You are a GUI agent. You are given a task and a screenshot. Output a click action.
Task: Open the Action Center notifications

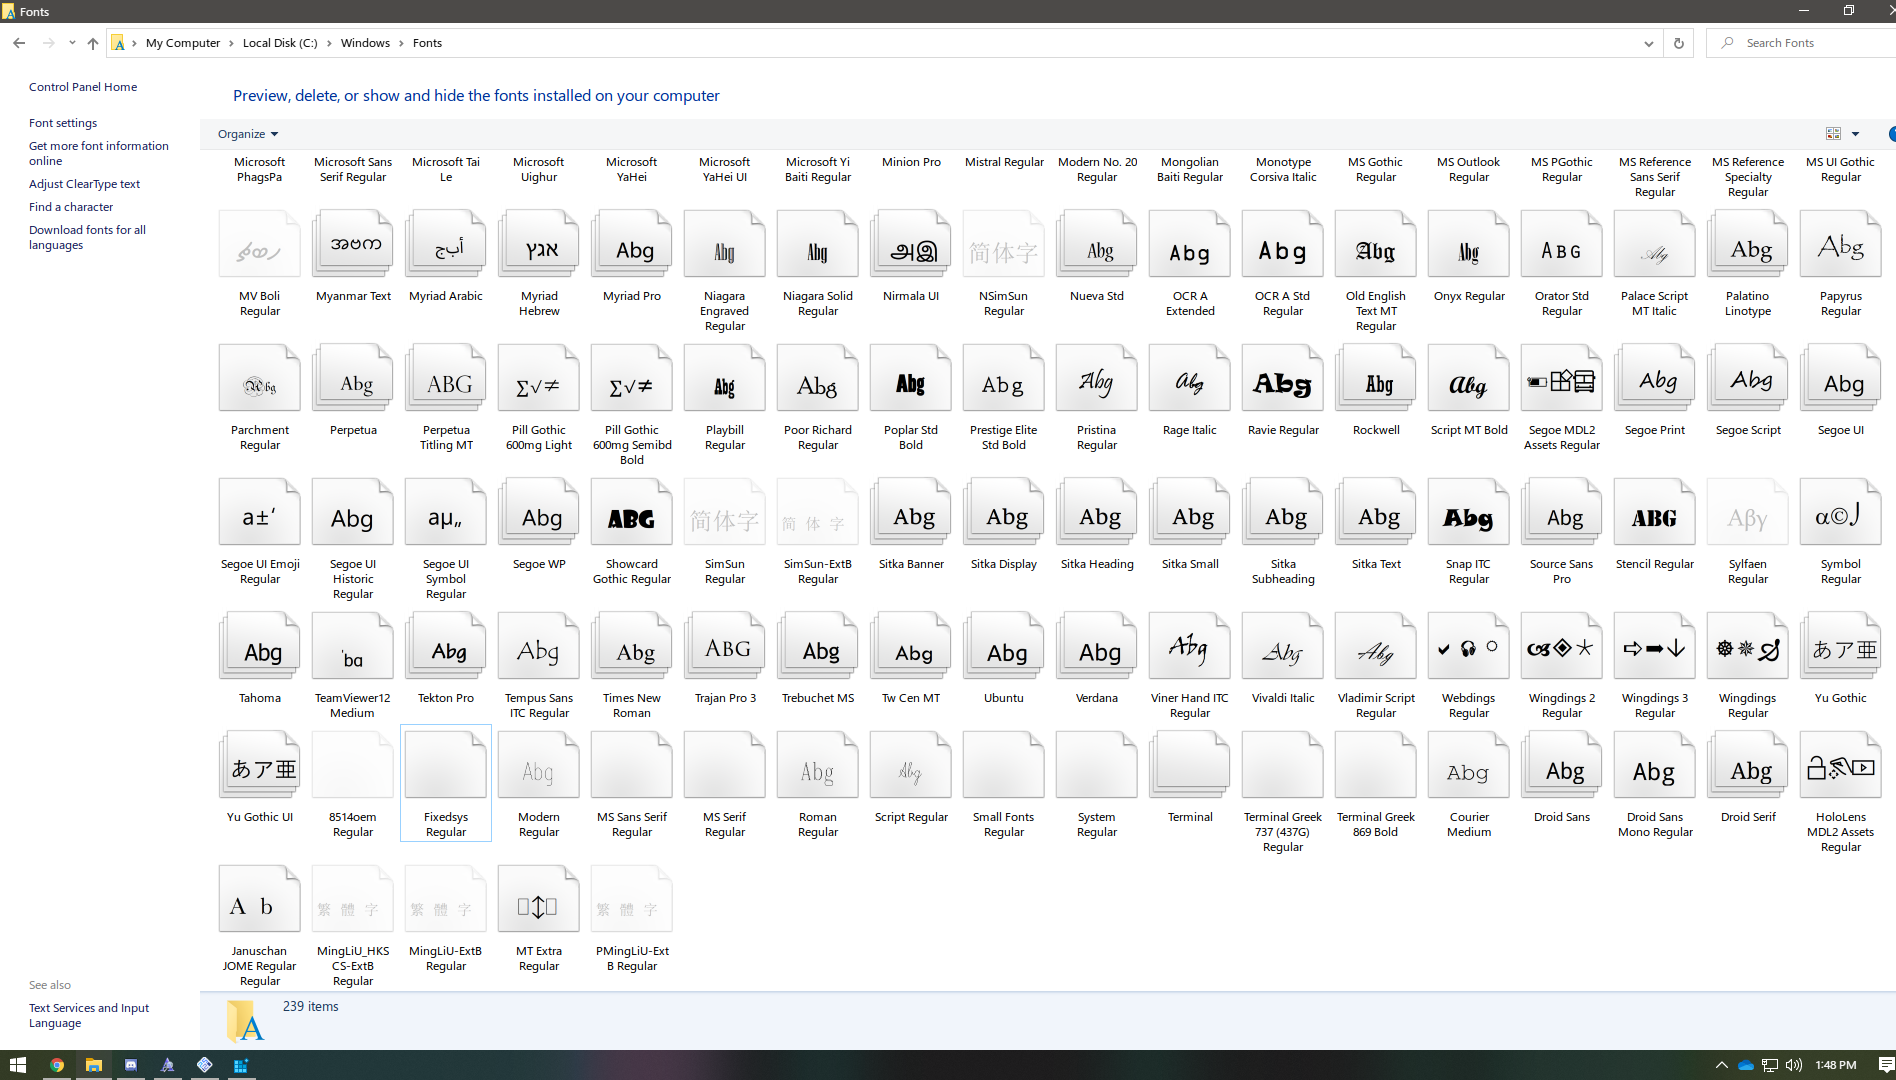[x=1886, y=1065]
